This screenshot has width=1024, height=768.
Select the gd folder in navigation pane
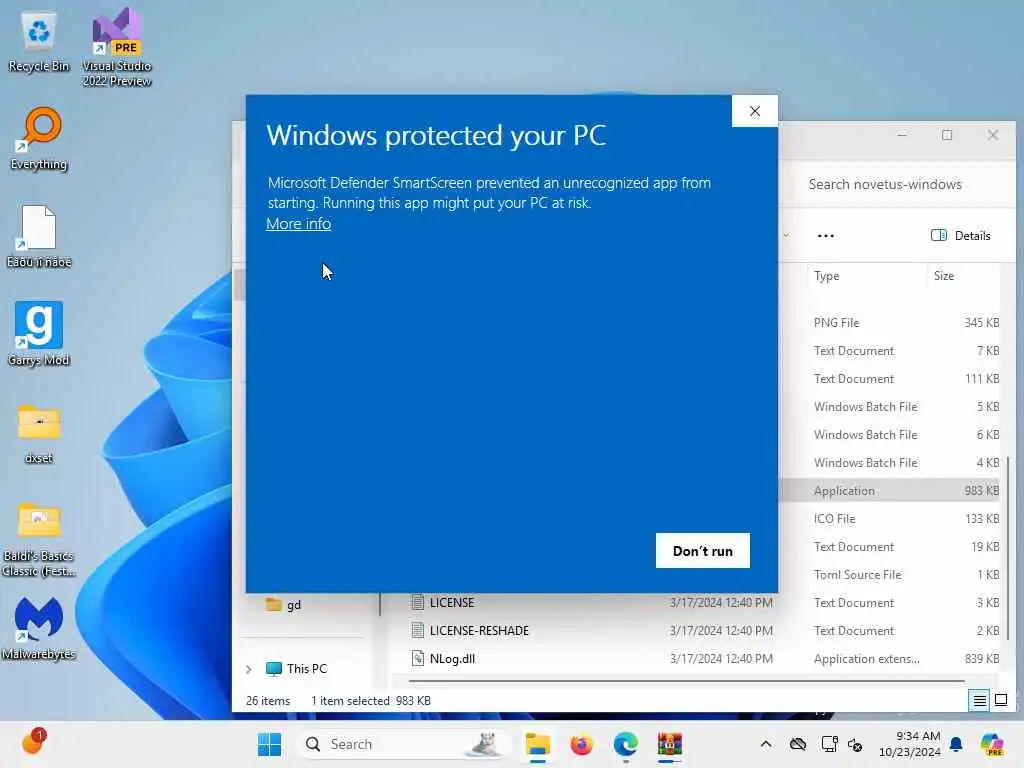[x=285, y=605]
